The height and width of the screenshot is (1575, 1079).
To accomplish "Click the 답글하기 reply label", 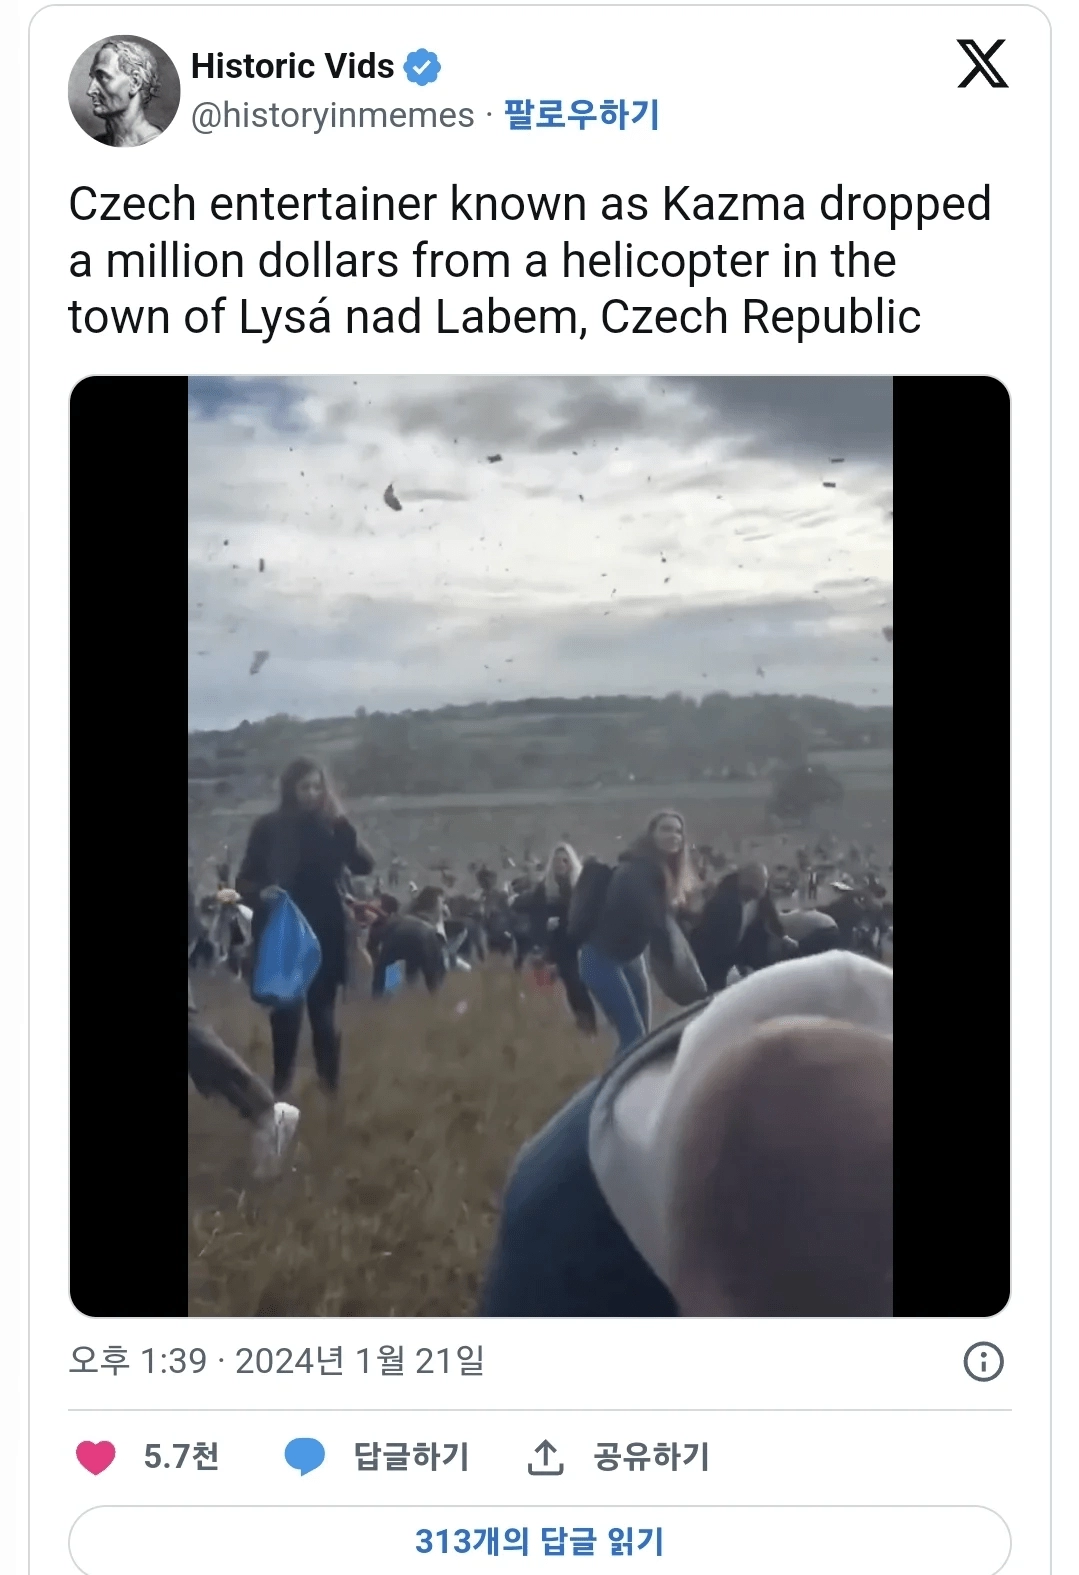I will tap(411, 1456).
